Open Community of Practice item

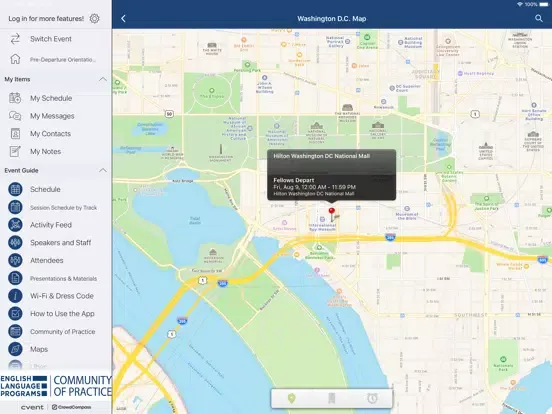pyautogui.click(x=56, y=331)
